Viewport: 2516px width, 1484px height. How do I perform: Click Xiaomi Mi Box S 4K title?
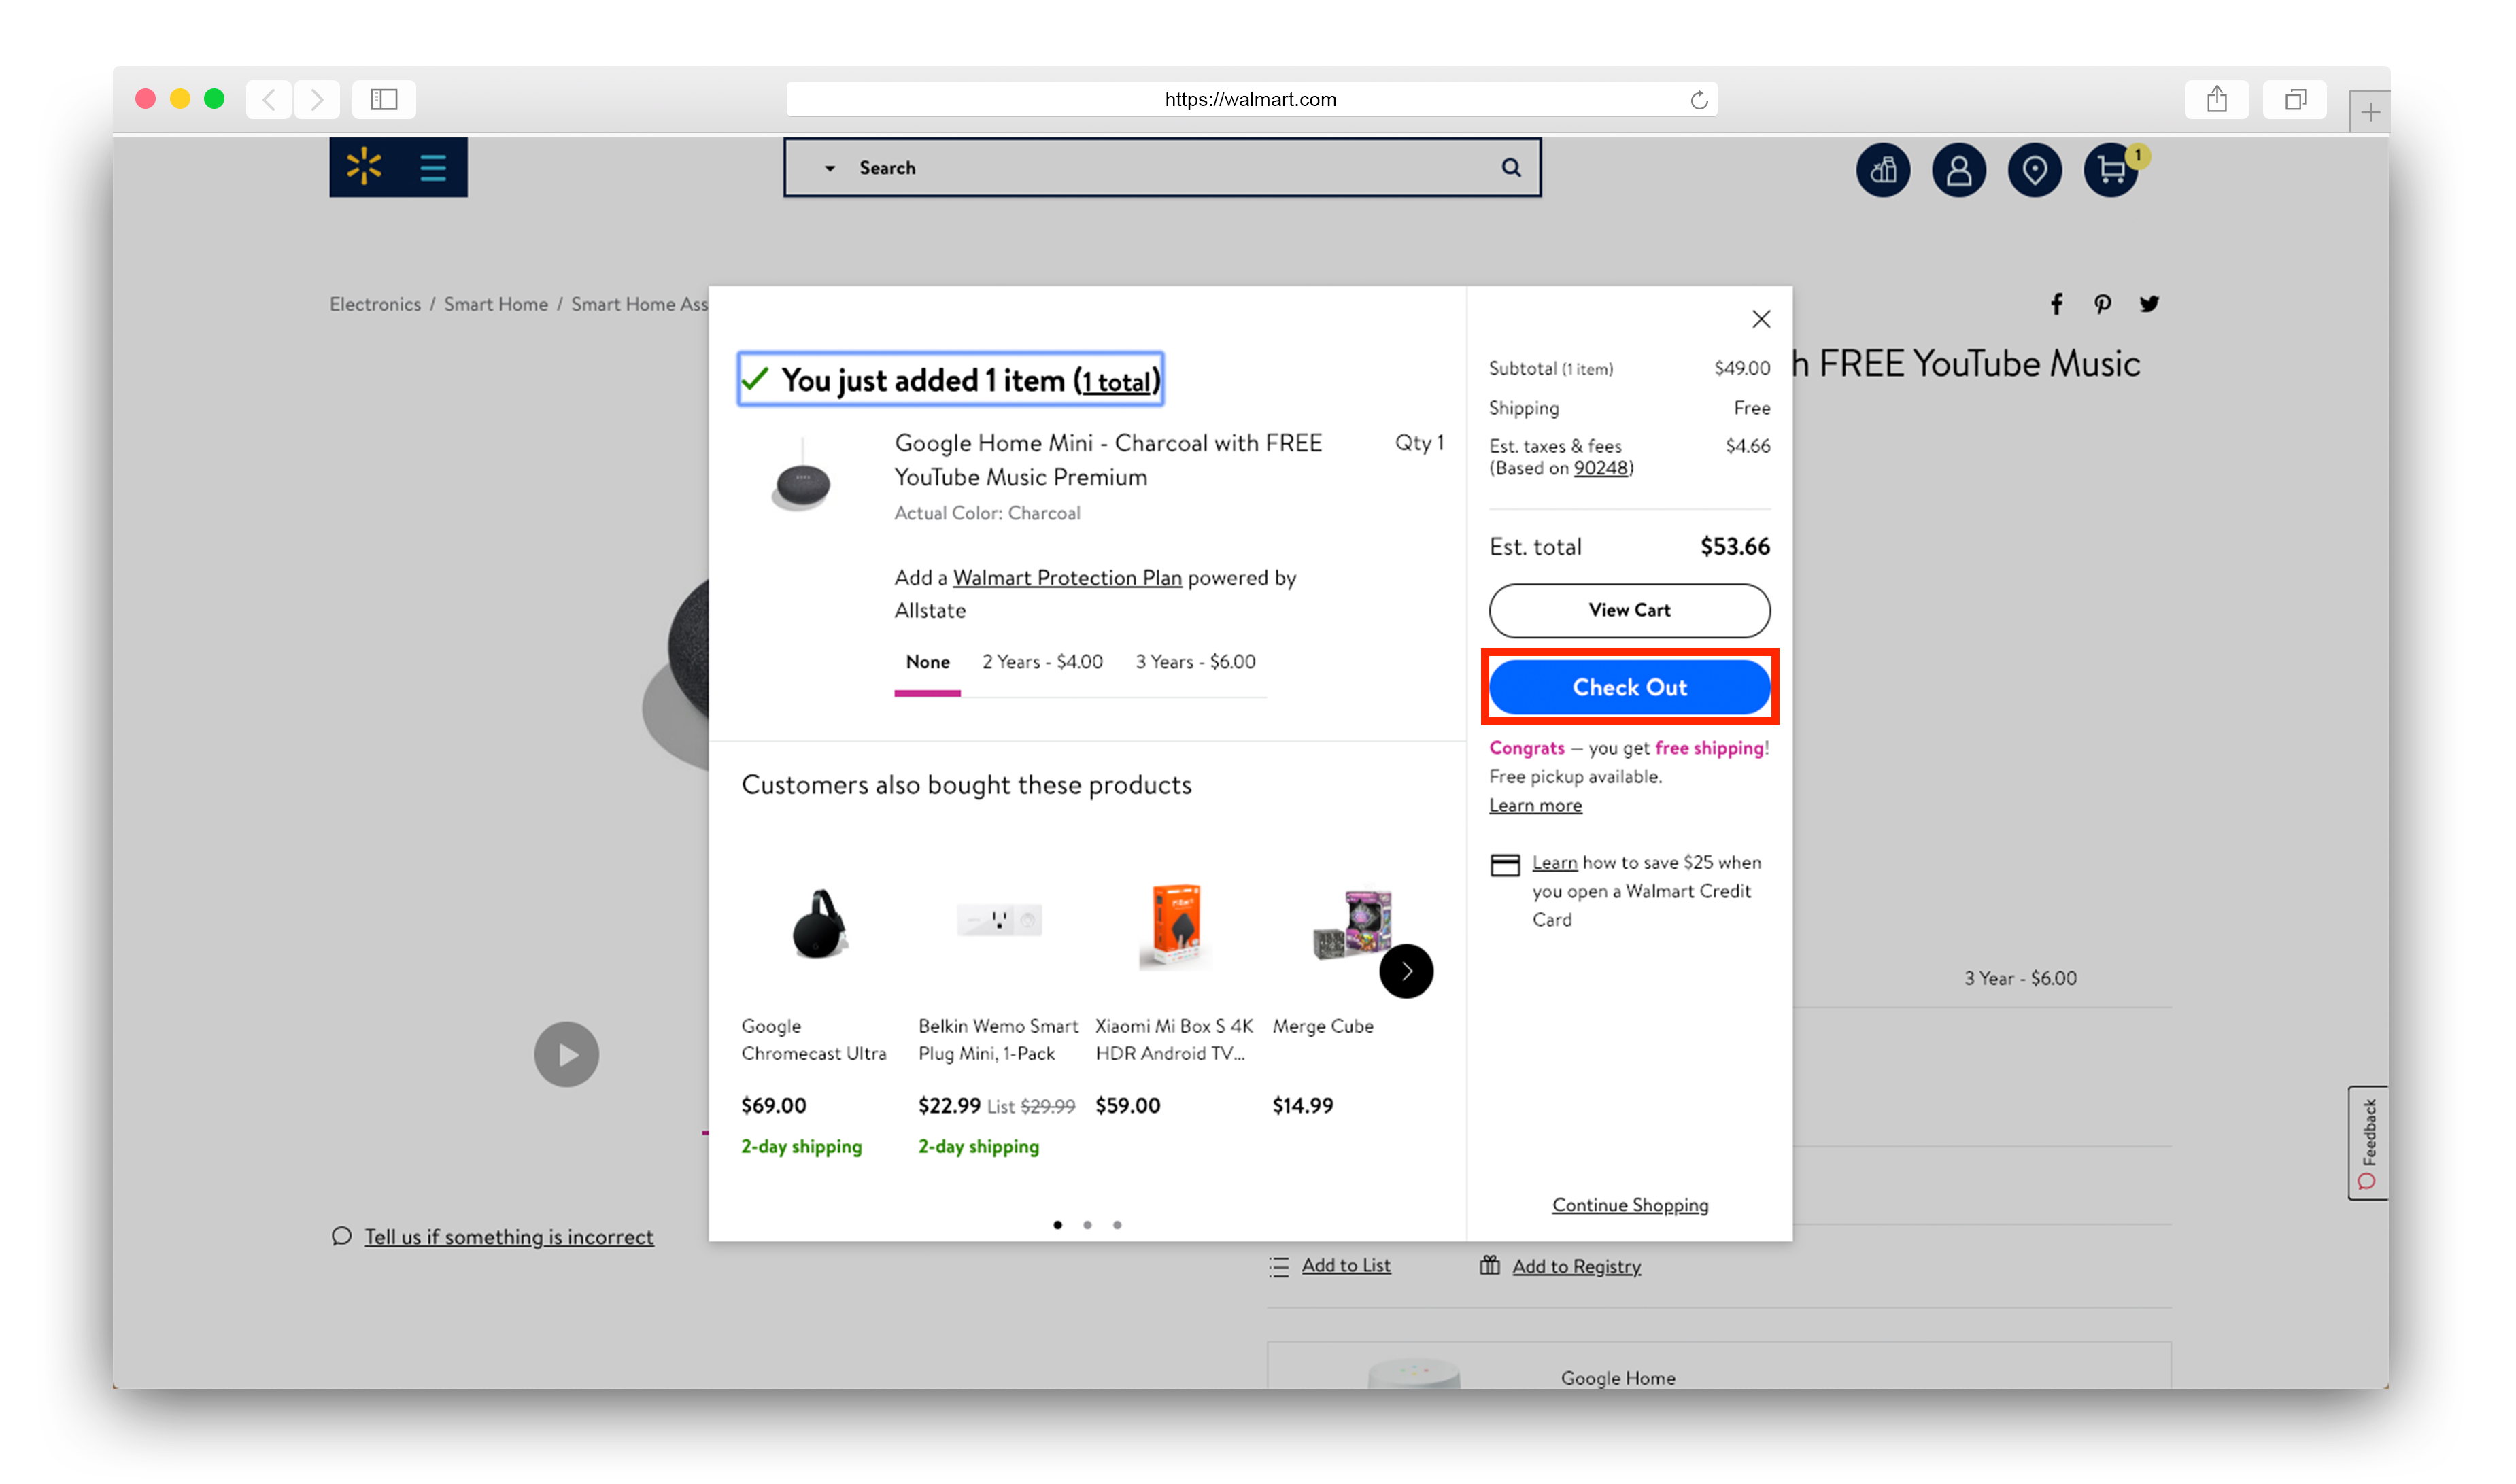pos(1174,1040)
